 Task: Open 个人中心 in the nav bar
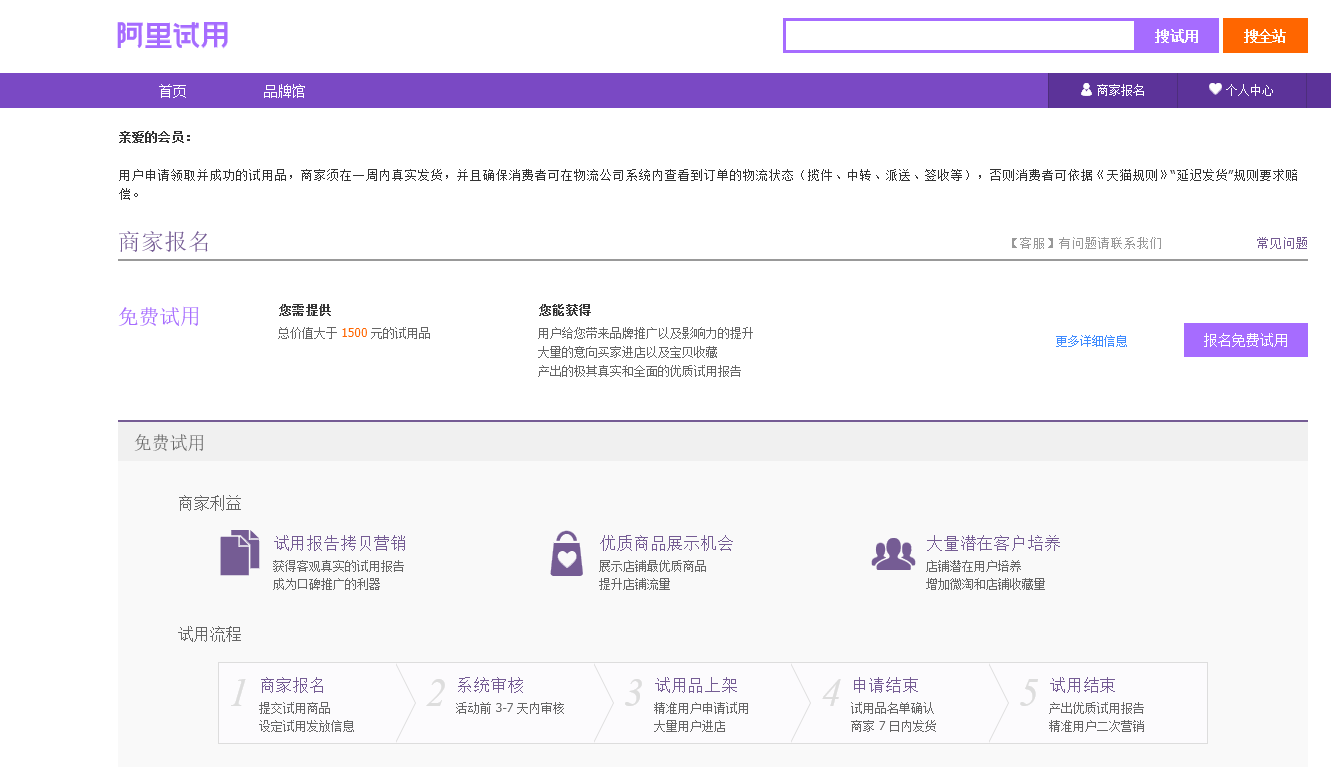coord(1242,90)
